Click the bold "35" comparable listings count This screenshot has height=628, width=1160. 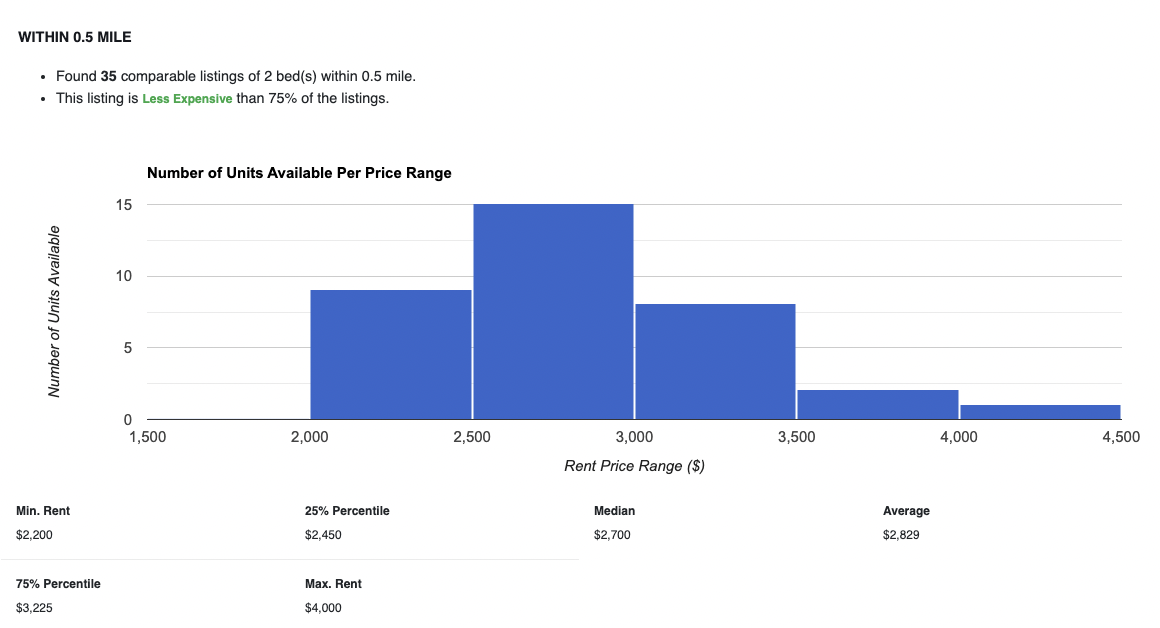pyautogui.click(x=109, y=76)
